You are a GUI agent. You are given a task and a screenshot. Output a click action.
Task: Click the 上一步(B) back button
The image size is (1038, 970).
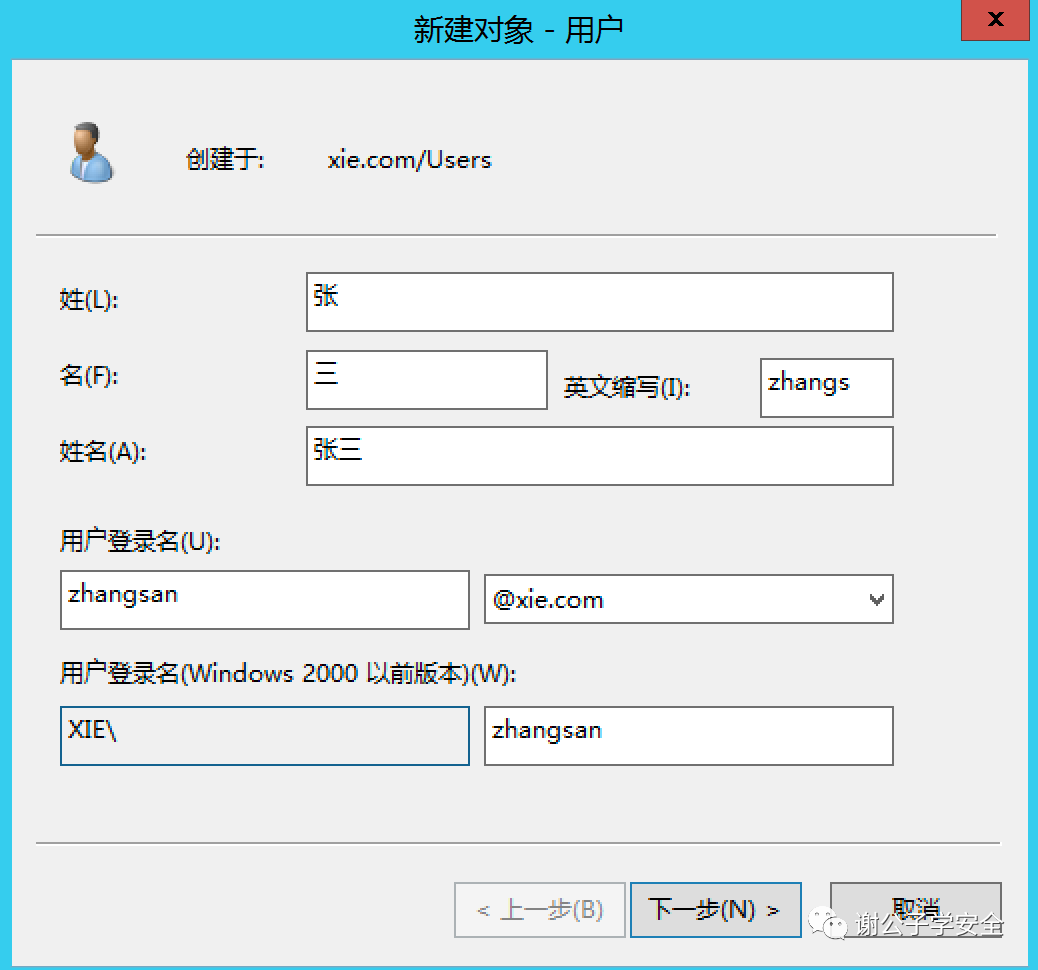point(540,910)
